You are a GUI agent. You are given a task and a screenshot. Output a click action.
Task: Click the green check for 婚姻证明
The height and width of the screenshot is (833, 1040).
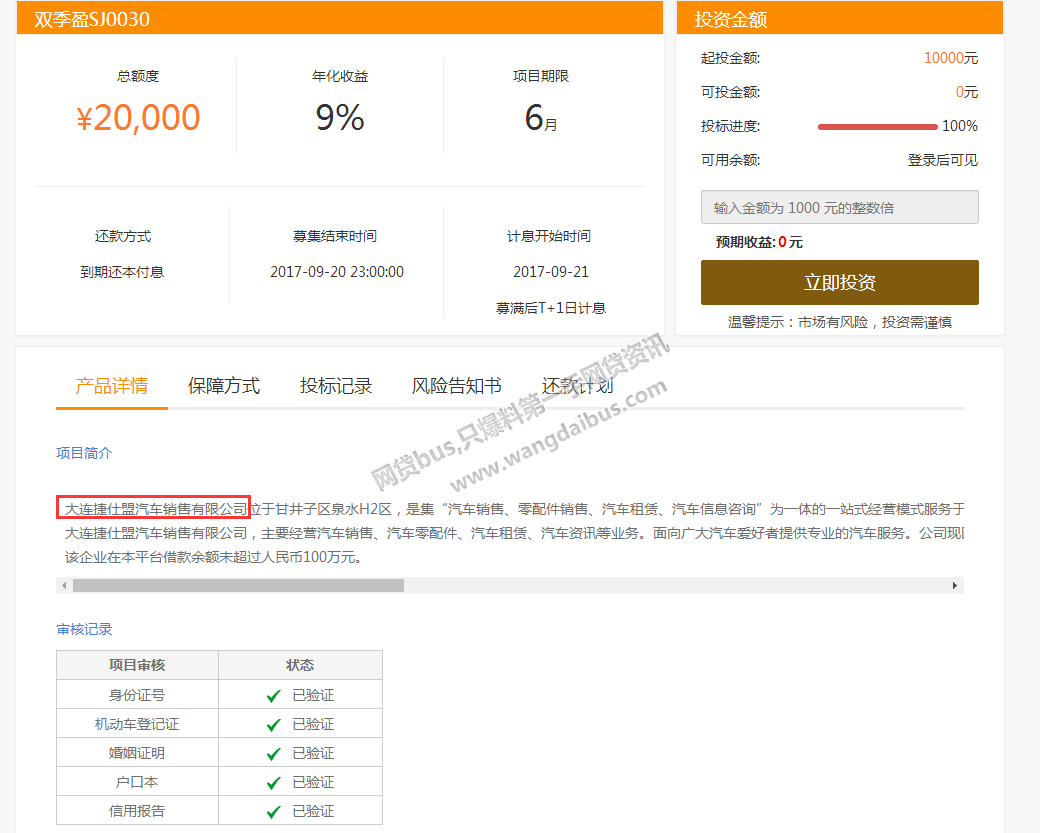click(273, 754)
